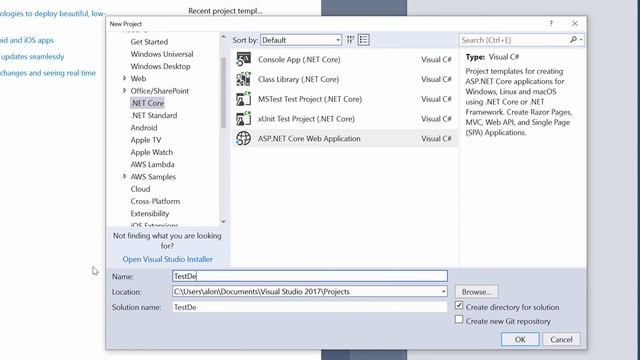Select the Apple TV category

click(146, 140)
